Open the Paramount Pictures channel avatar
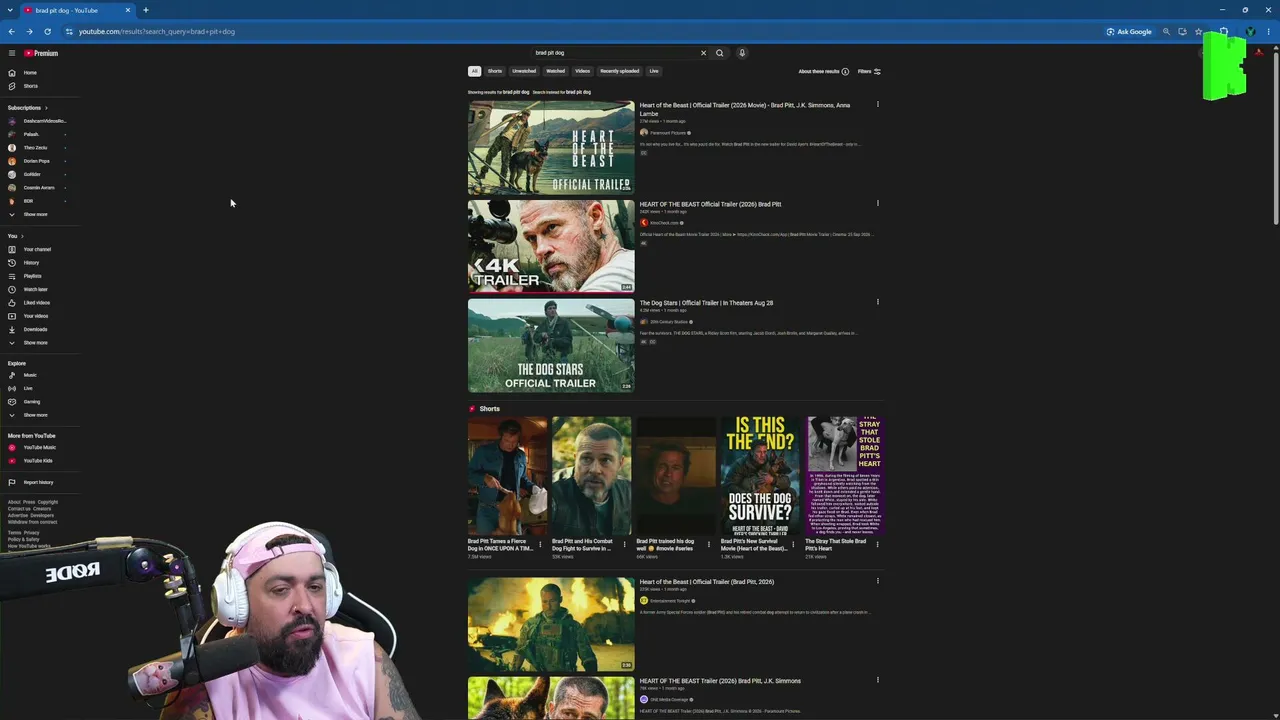 point(644,132)
